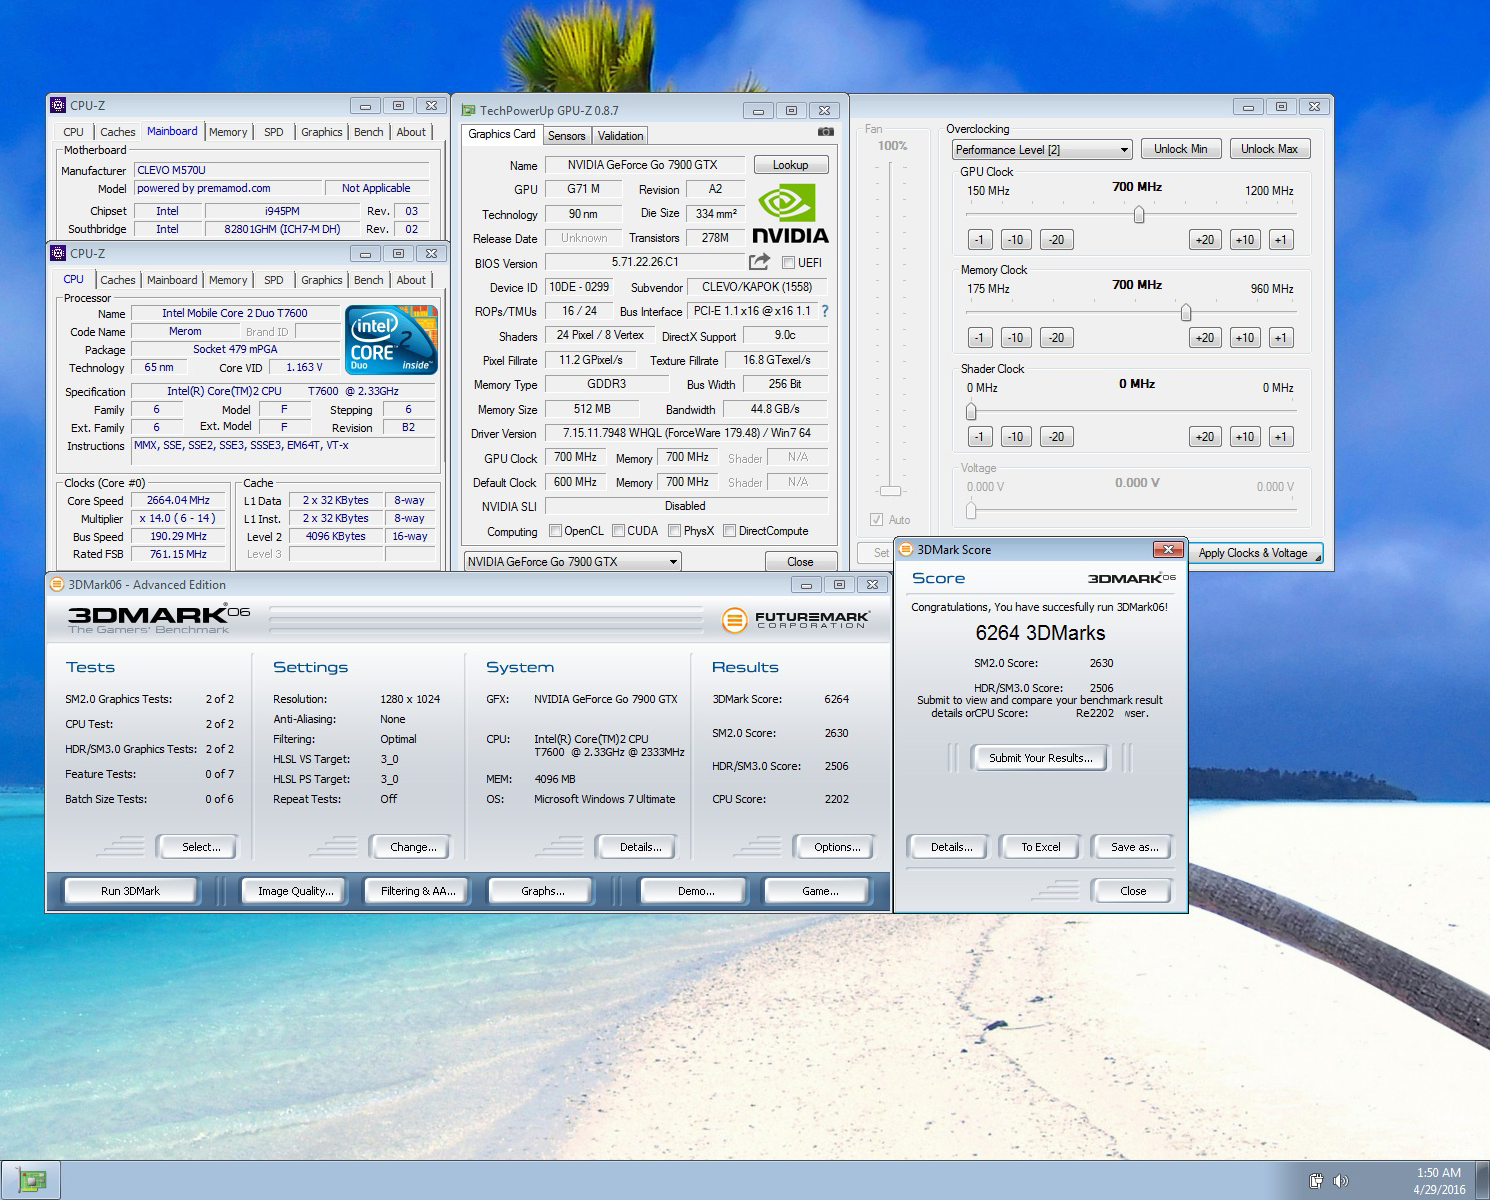Screen dimensions: 1490x1200
Task: Click the taskbar start/app icon
Action: (31, 1181)
